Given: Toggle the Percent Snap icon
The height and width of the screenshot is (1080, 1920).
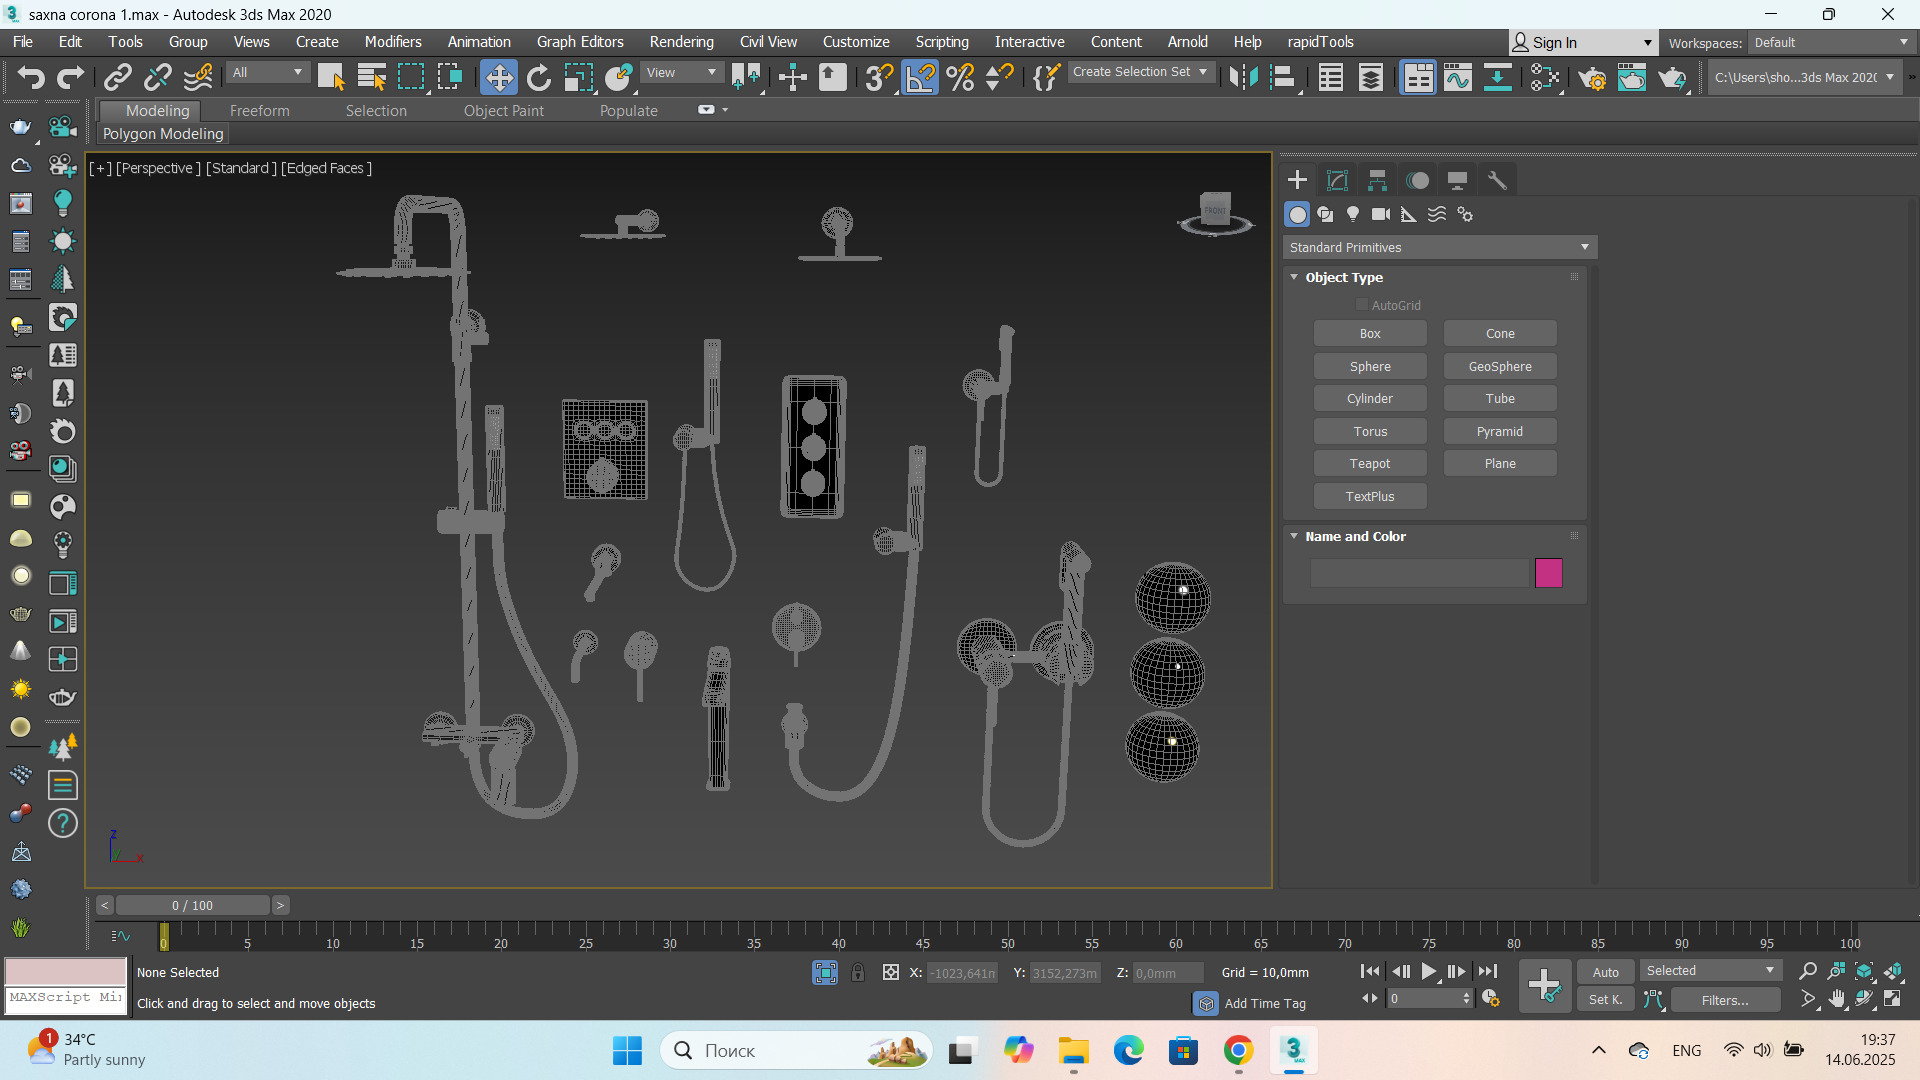Looking at the screenshot, I should pos(960,77).
